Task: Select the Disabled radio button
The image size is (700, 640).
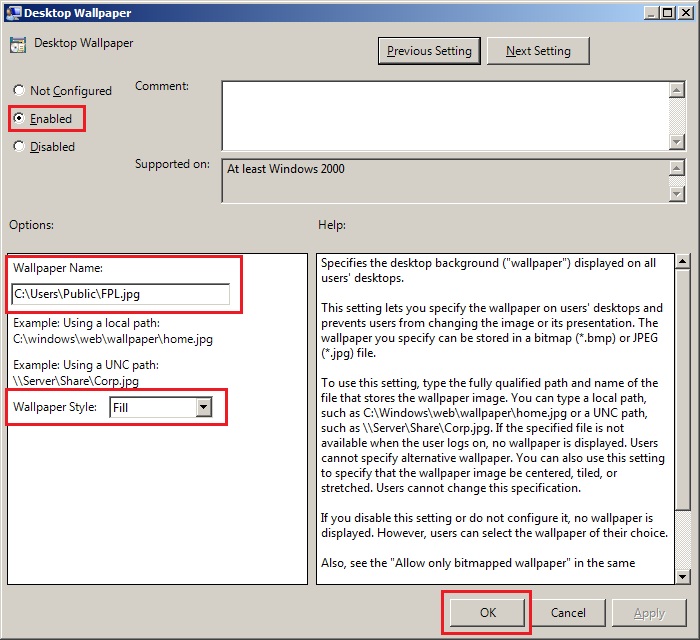Action: click(x=19, y=146)
